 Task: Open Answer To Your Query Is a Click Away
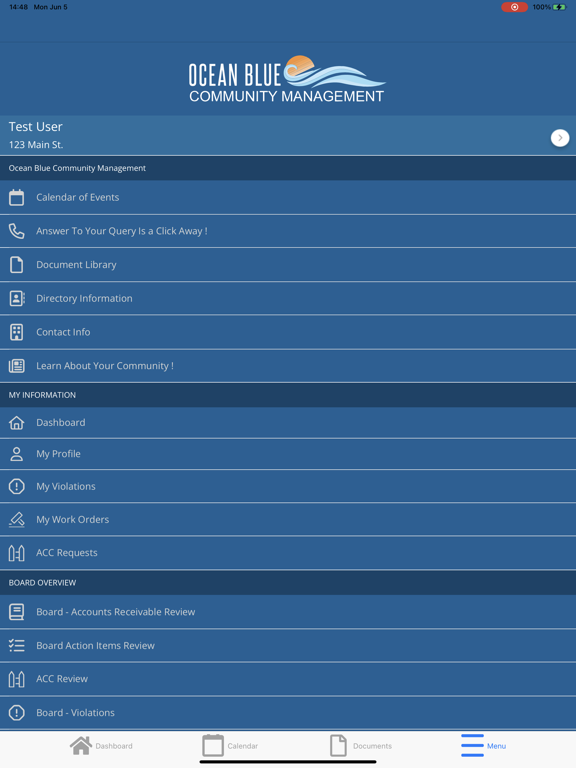pos(288,231)
